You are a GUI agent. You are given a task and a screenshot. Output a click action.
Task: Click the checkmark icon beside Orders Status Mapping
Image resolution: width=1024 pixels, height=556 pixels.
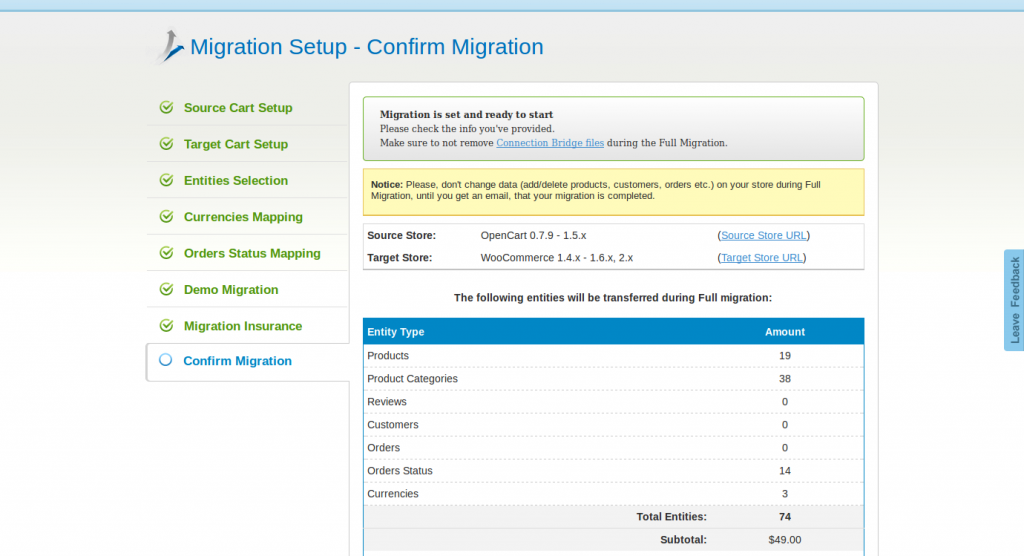pos(166,253)
